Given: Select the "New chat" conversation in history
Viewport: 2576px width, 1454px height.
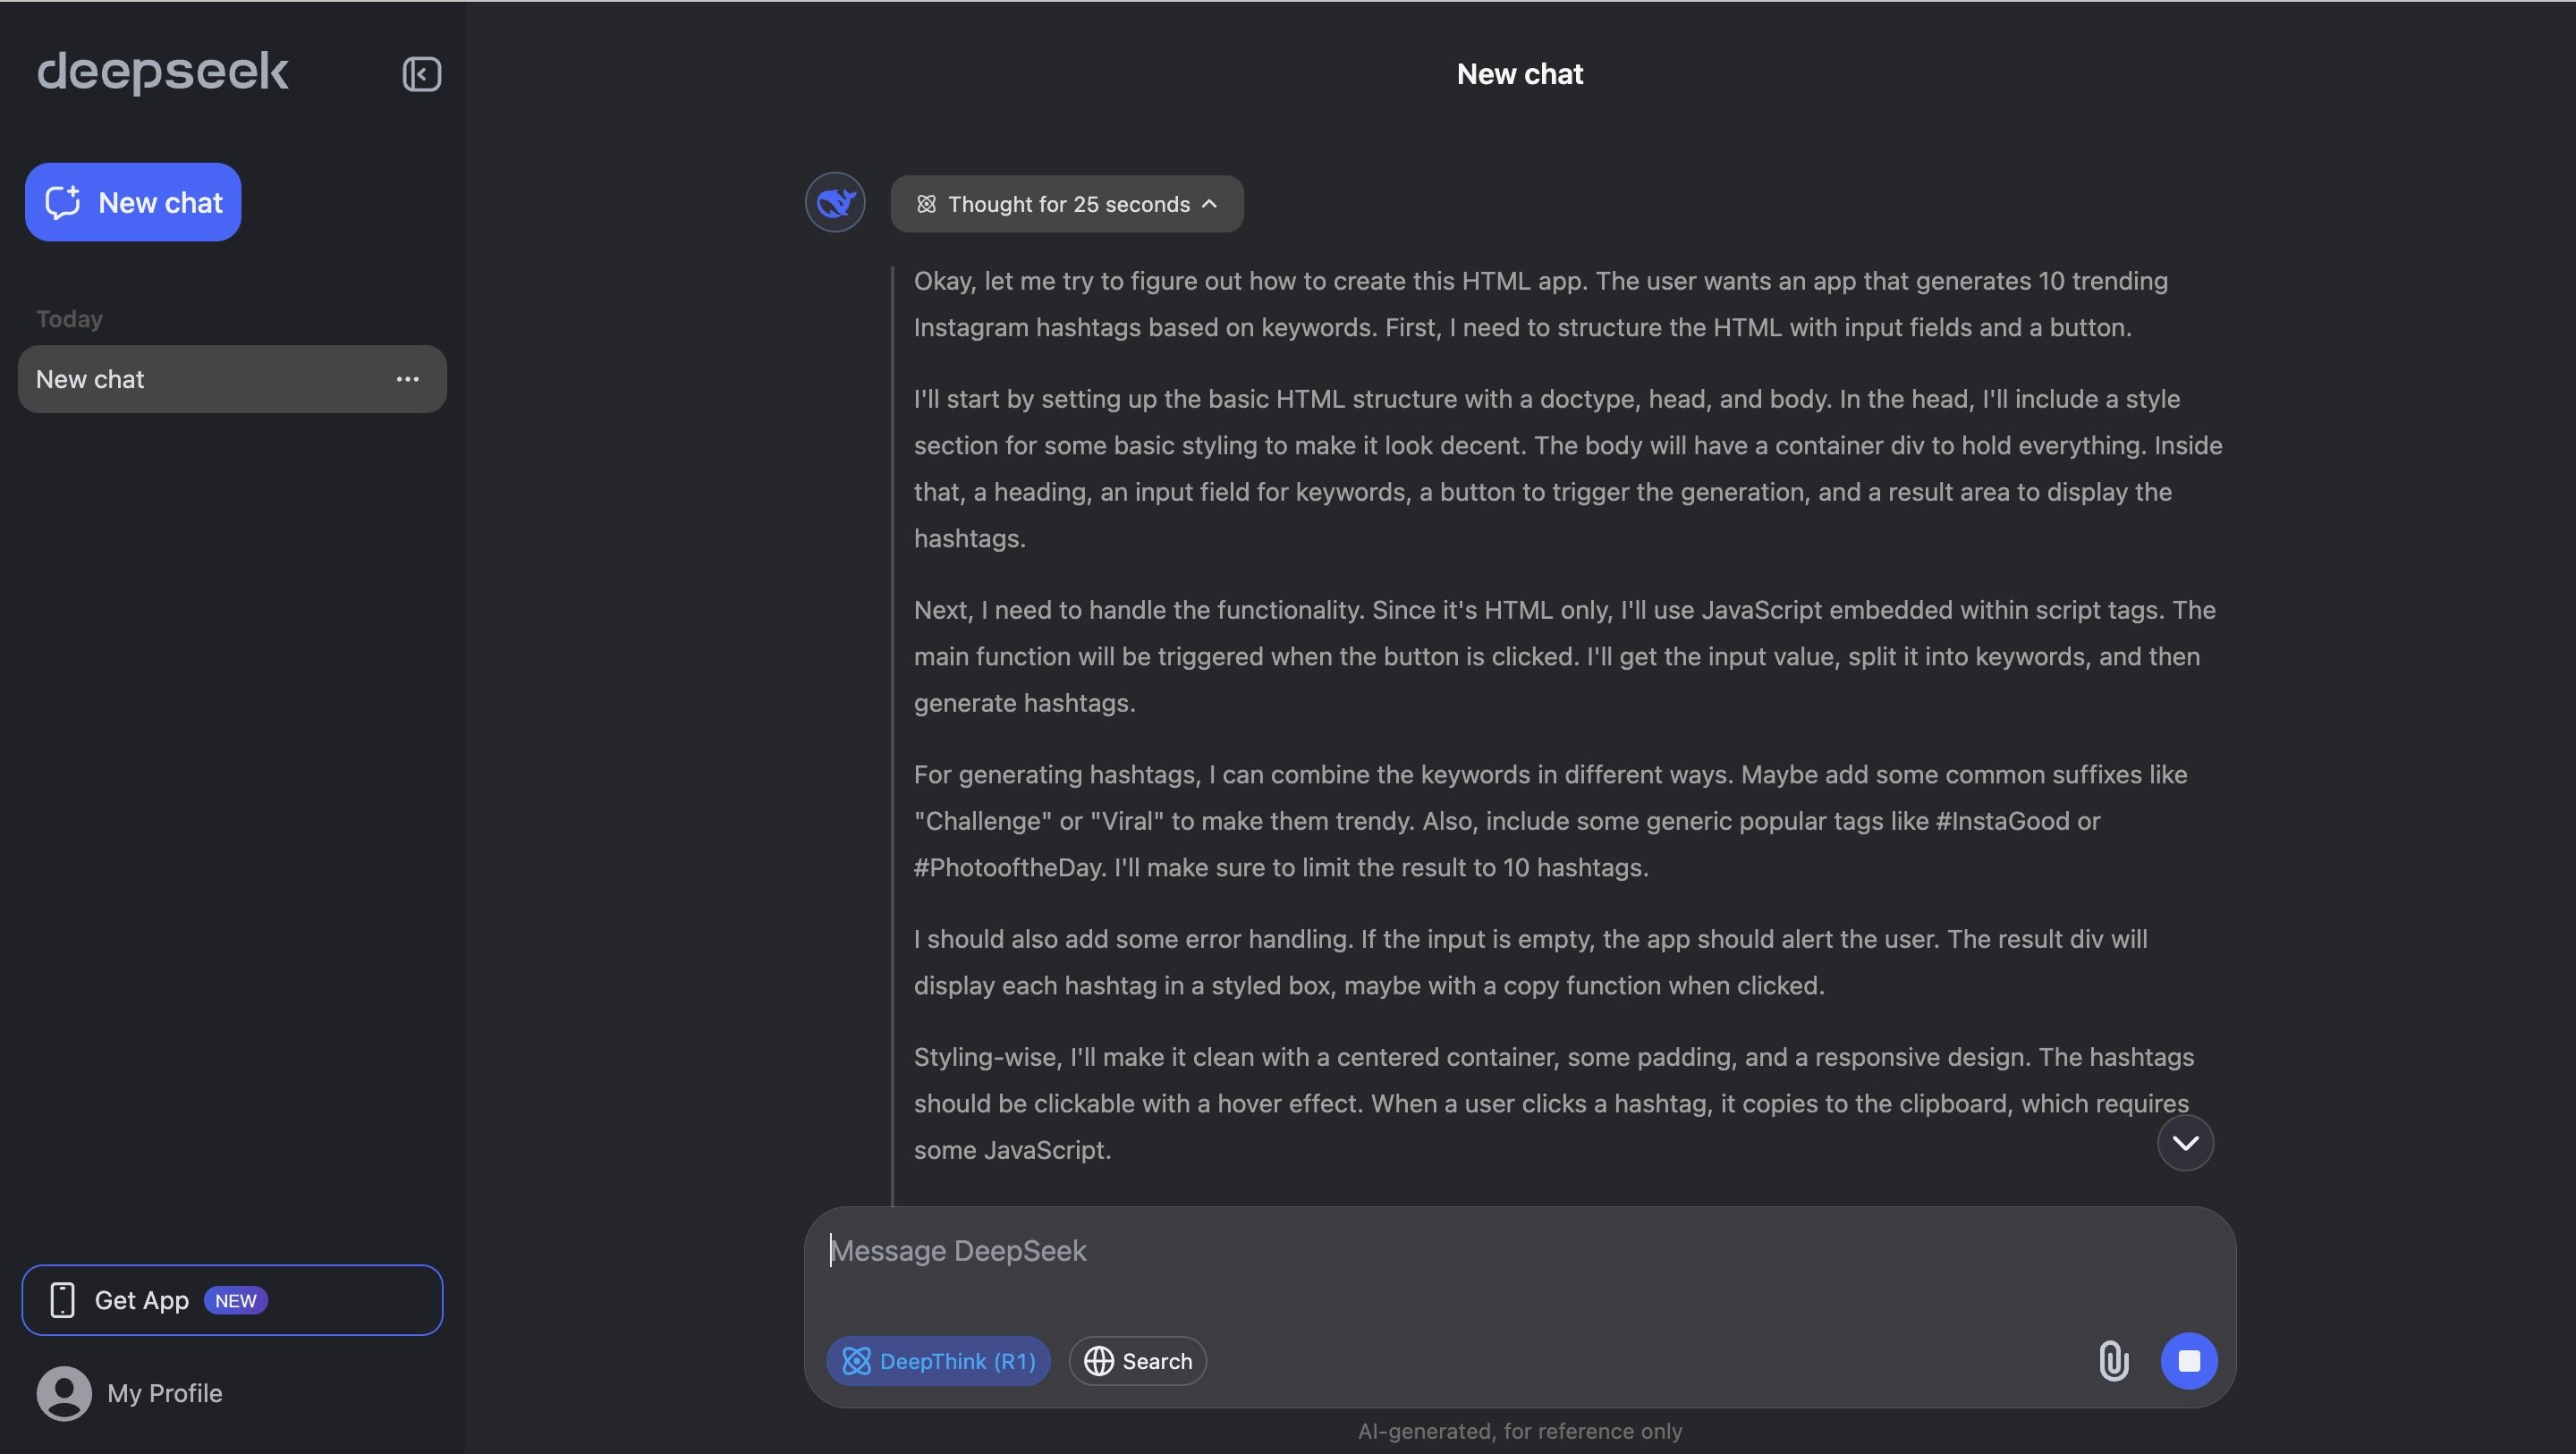Looking at the screenshot, I should 200,379.
